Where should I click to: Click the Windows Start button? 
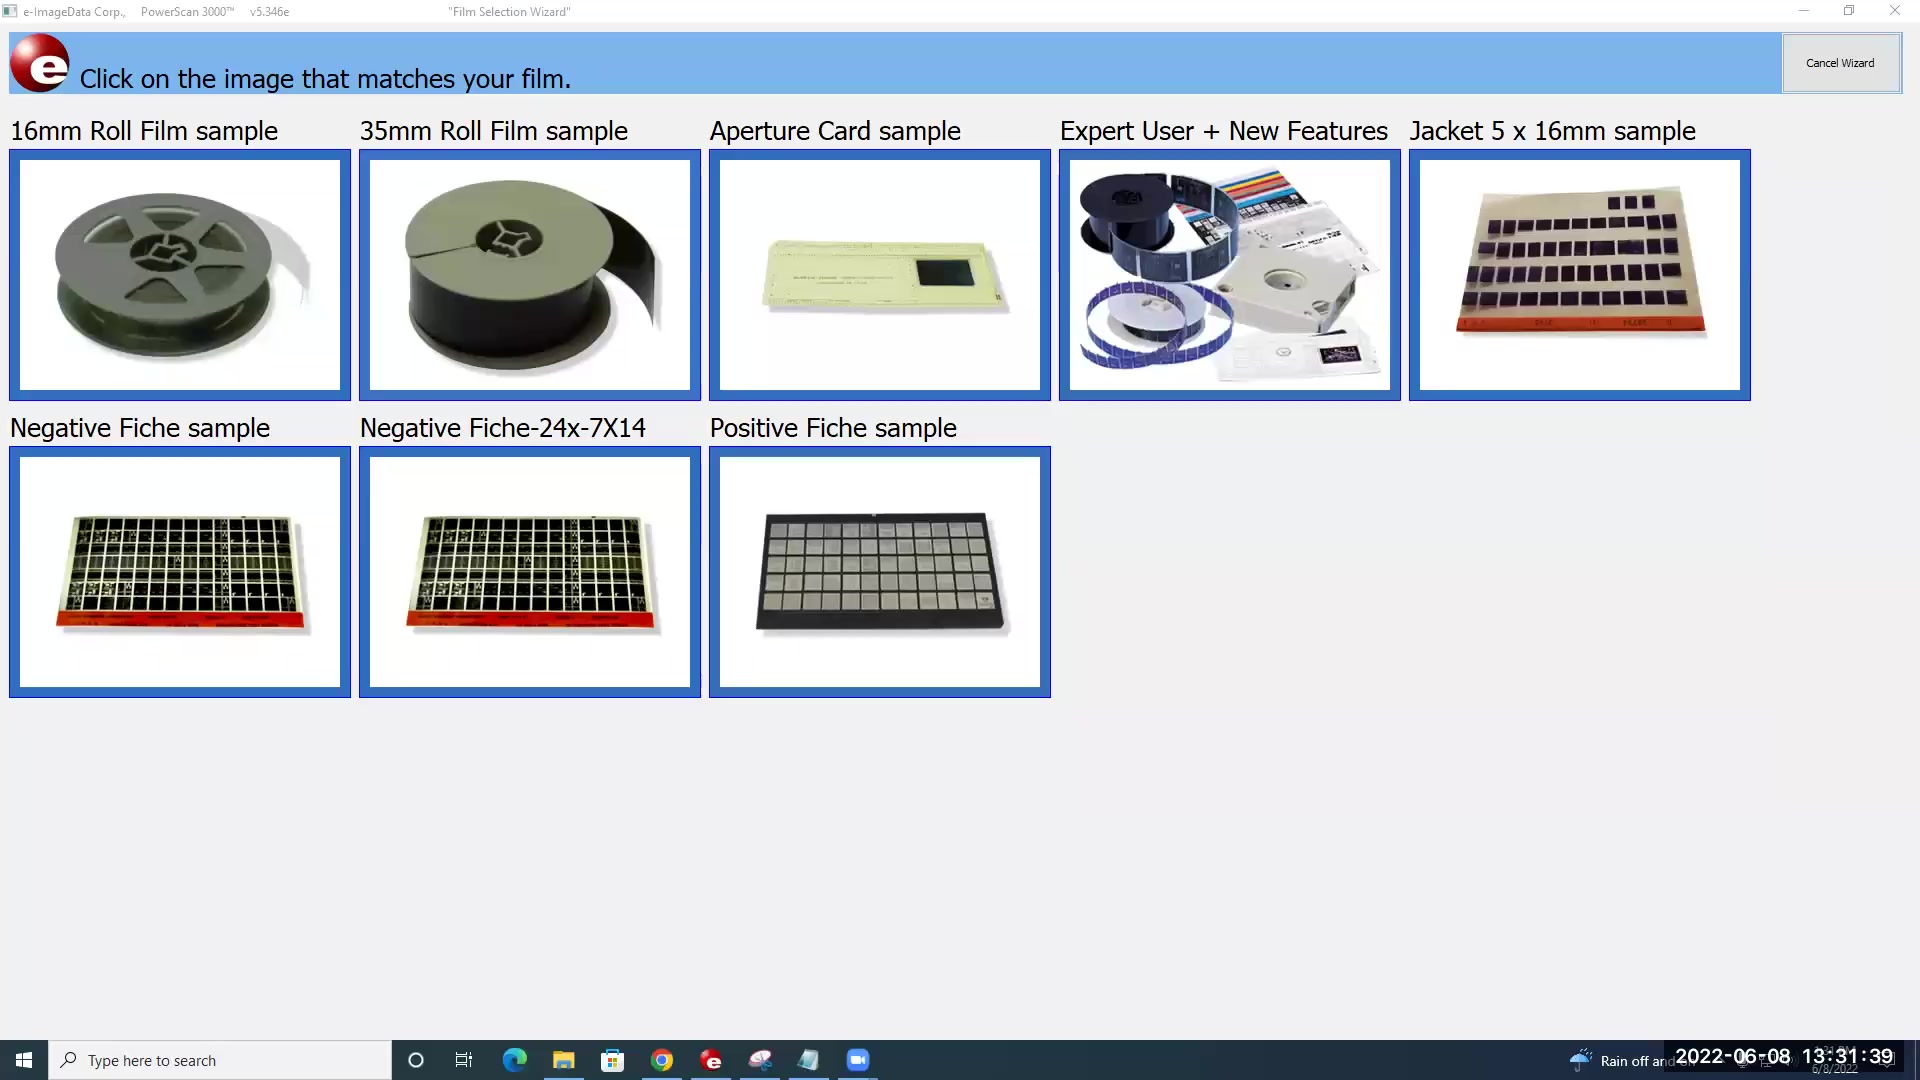pyautogui.click(x=23, y=1059)
